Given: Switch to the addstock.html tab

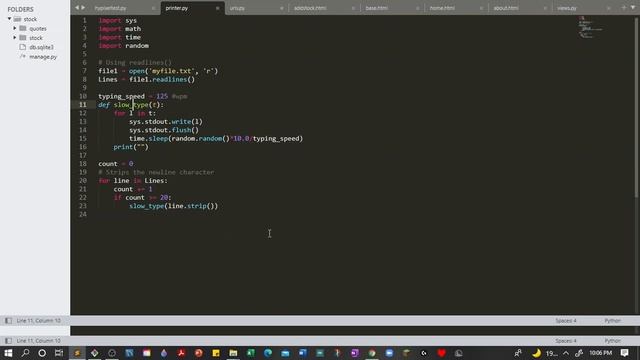Looking at the screenshot, I should click(310, 8).
